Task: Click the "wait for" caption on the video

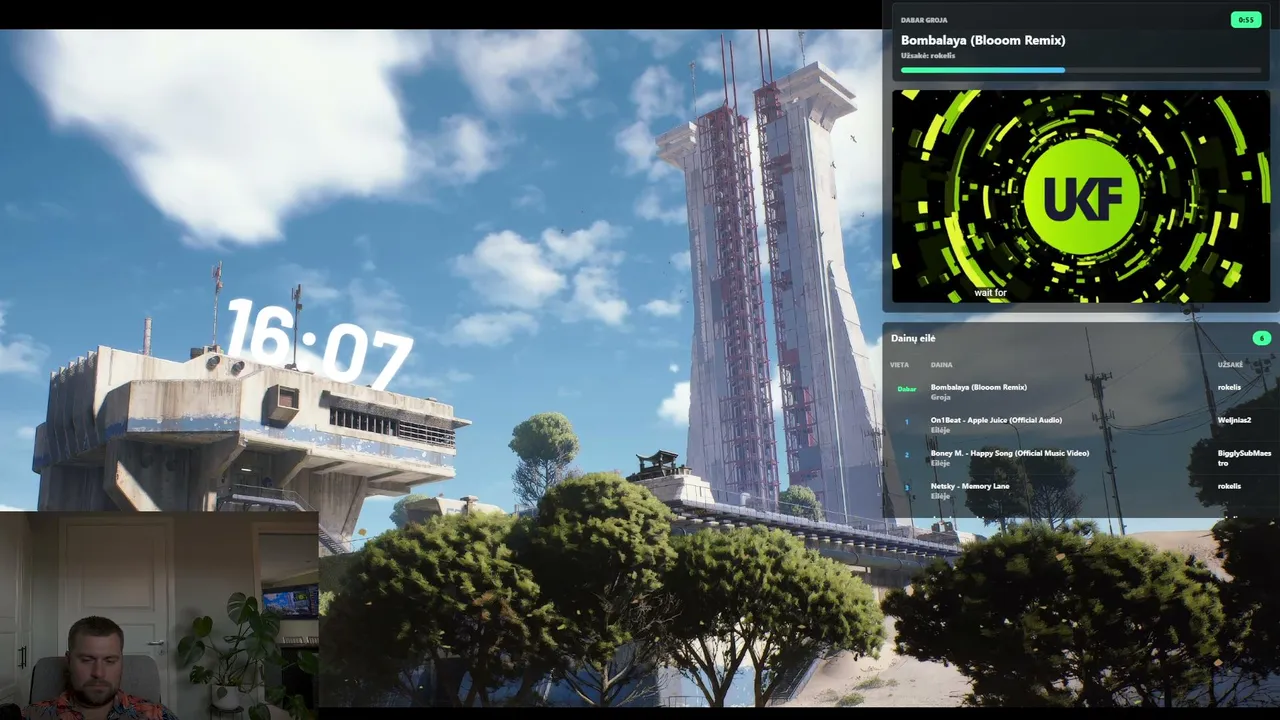Action: tap(990, 293)
